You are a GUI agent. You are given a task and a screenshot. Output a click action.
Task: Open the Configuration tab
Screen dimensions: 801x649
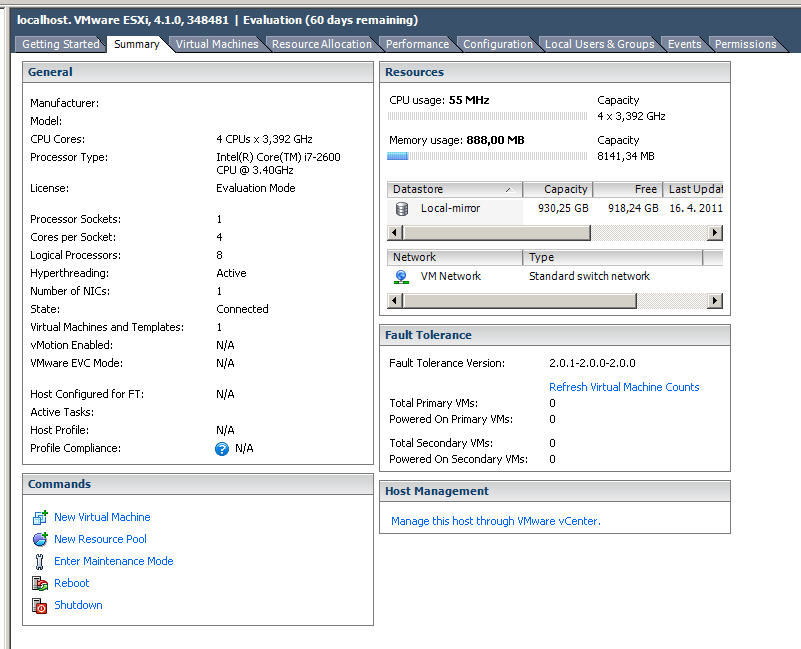click(x=497, y=44)
